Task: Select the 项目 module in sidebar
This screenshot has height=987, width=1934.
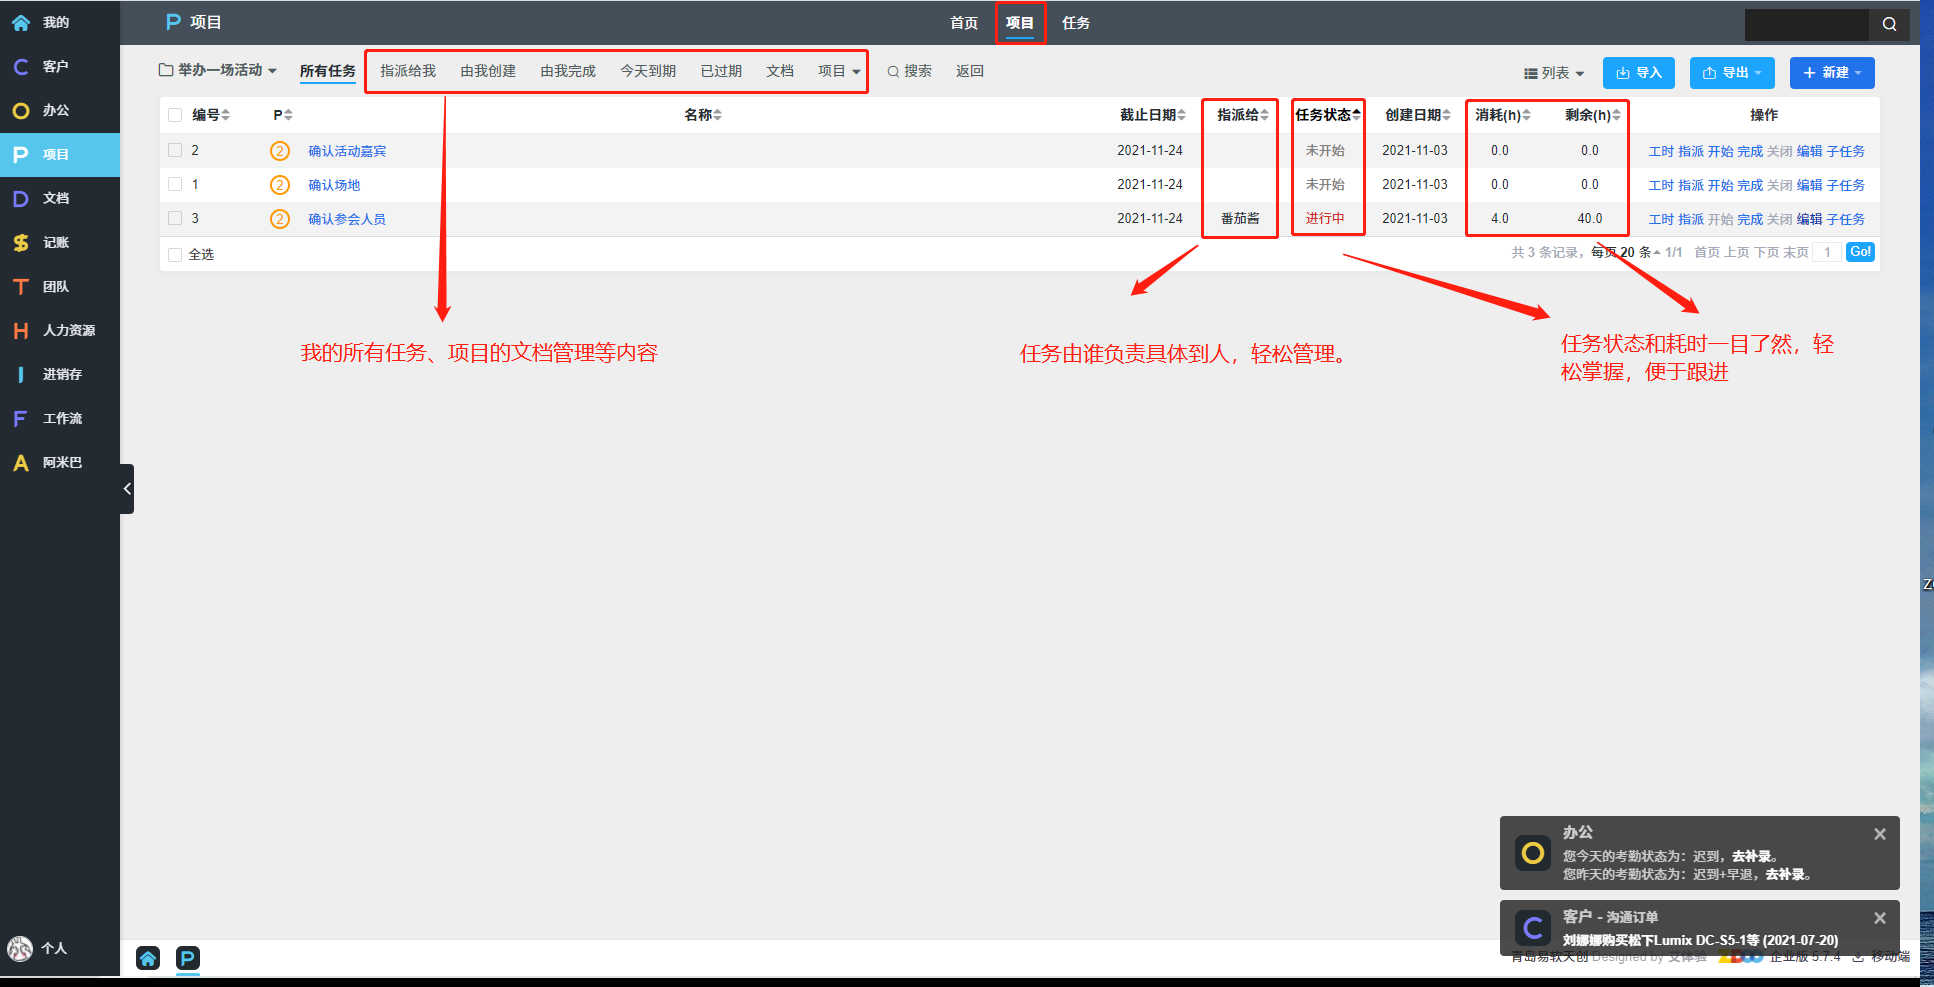Action: [60, 154]
